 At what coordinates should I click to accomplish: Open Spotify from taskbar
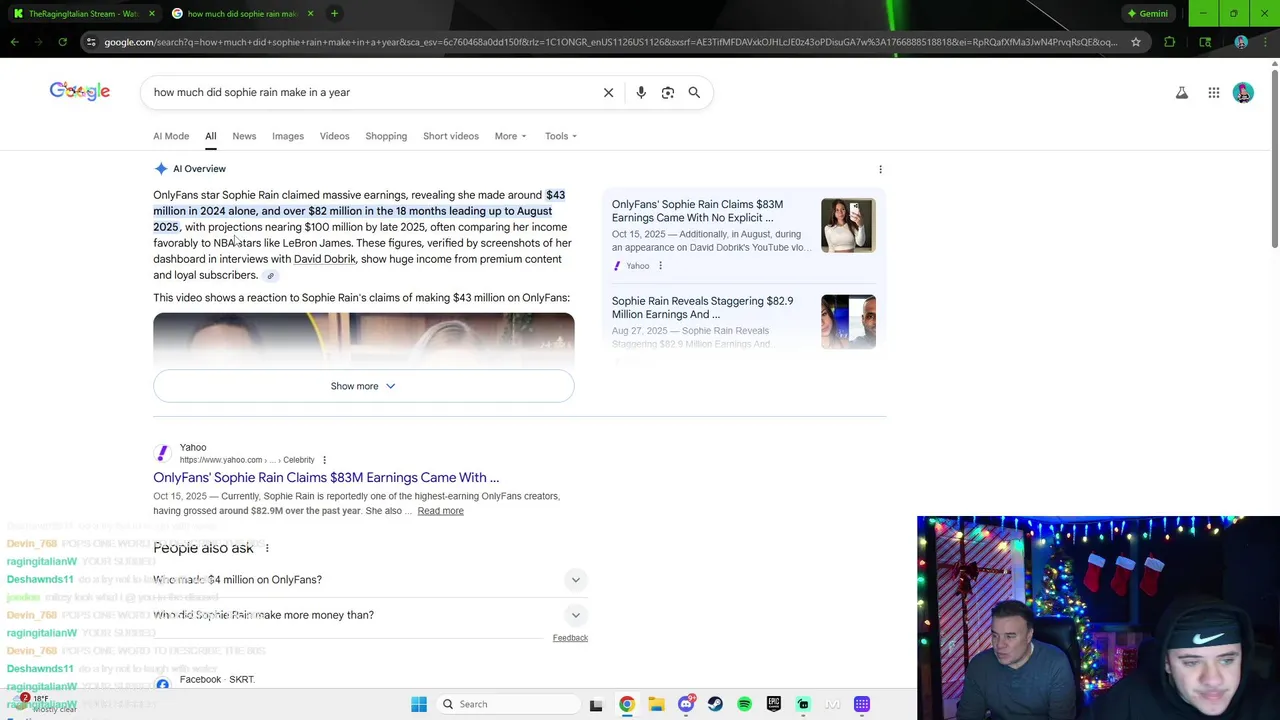744,704
